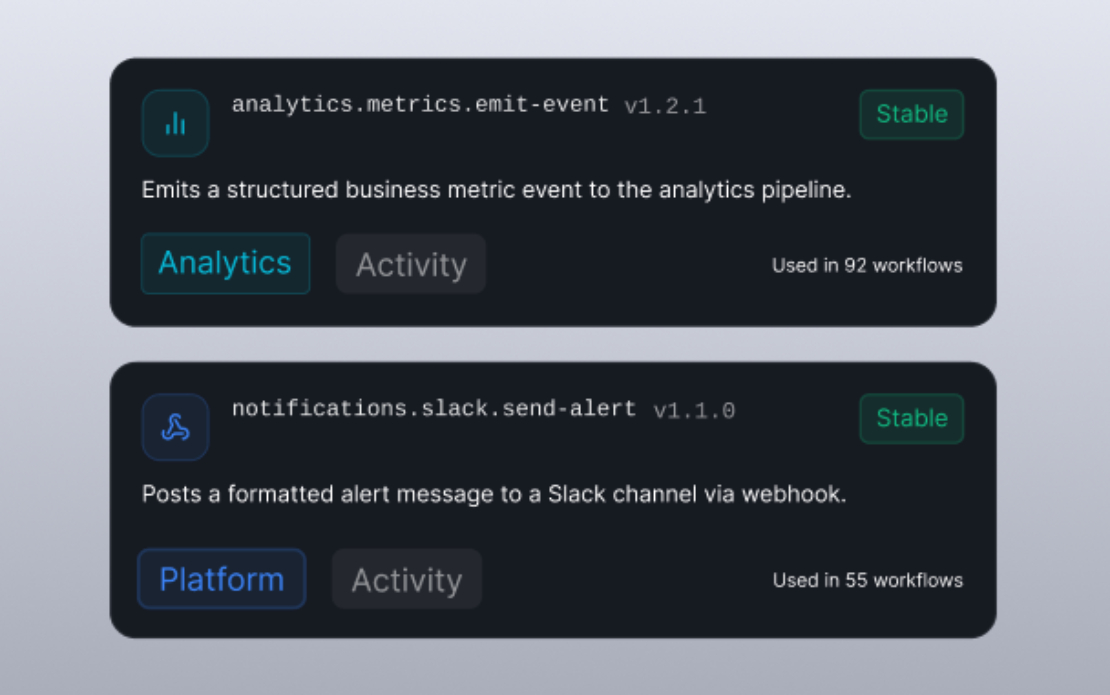The width and height of the screenshot is (1110, 695).
Task: Click 'Used in 92 workflows' text
Action: point(867,265)
